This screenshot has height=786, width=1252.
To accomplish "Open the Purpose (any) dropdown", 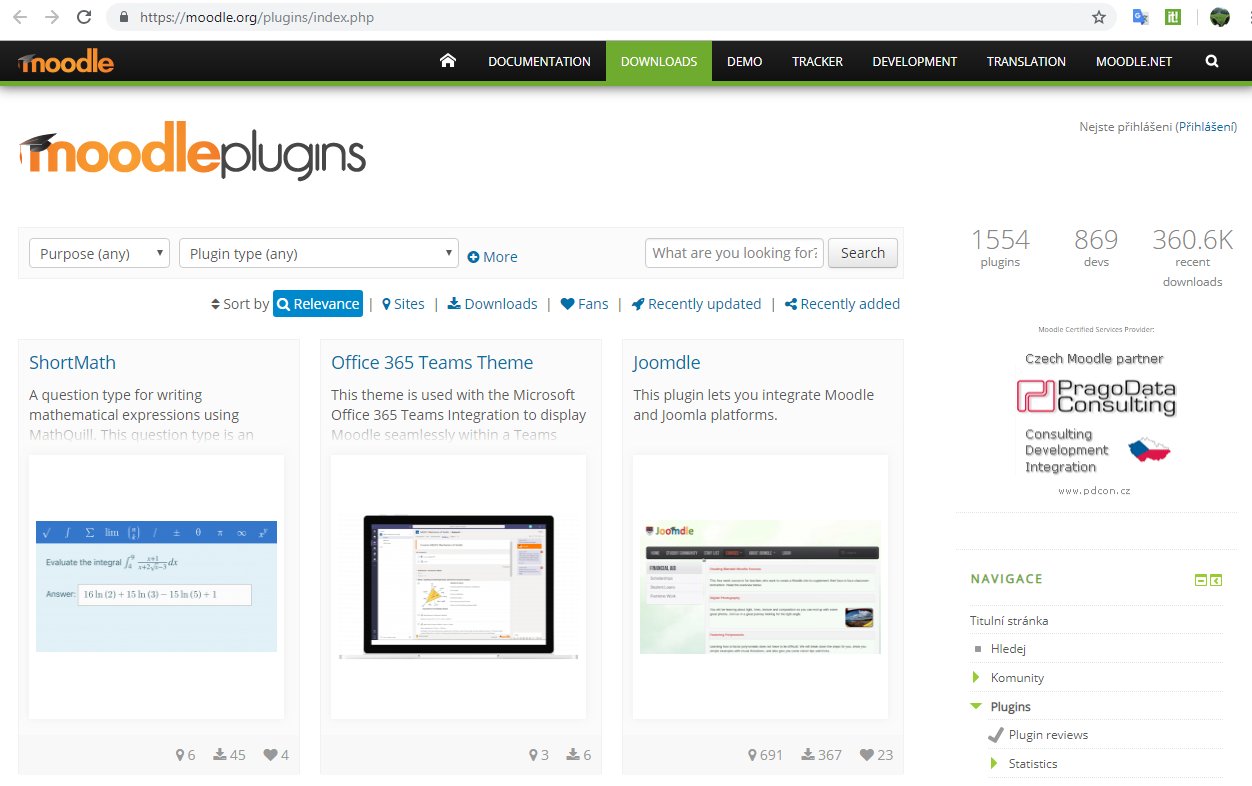I will click(99, 254).
